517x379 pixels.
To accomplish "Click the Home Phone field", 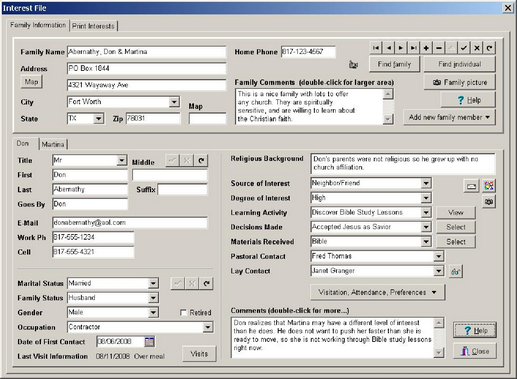I will click(308, 52).
